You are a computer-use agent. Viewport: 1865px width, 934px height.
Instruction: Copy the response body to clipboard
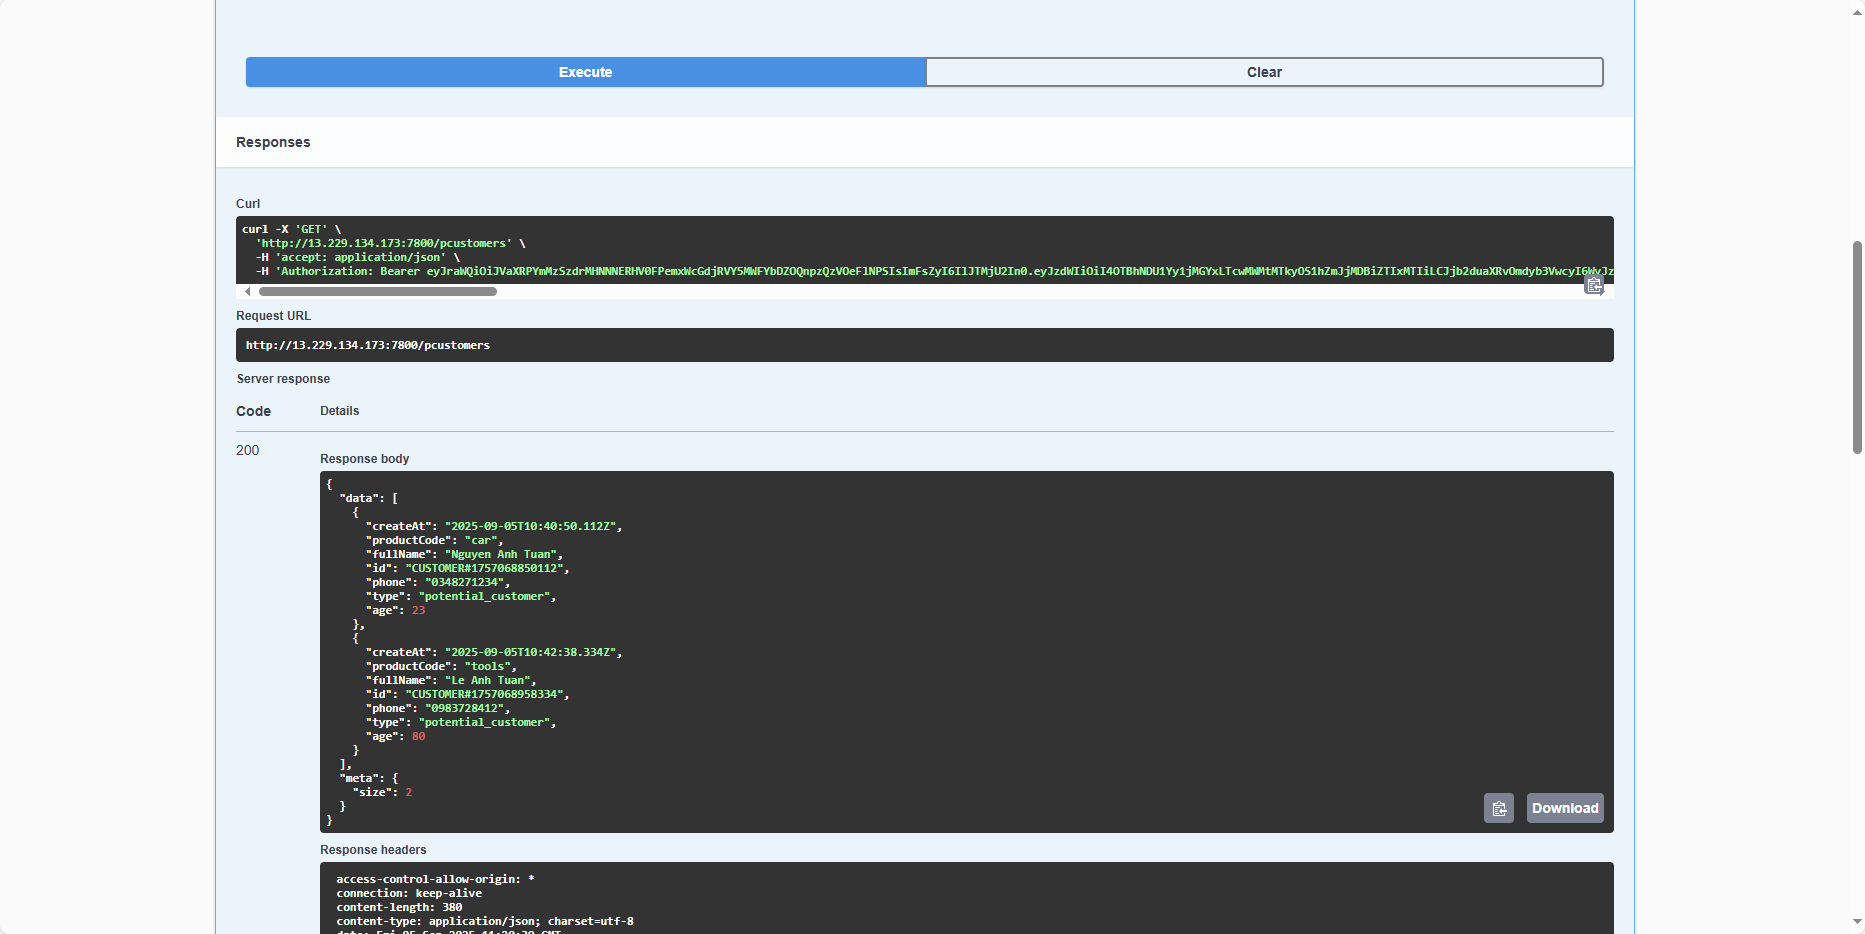pyautogui.click(x=1498, y=808)
